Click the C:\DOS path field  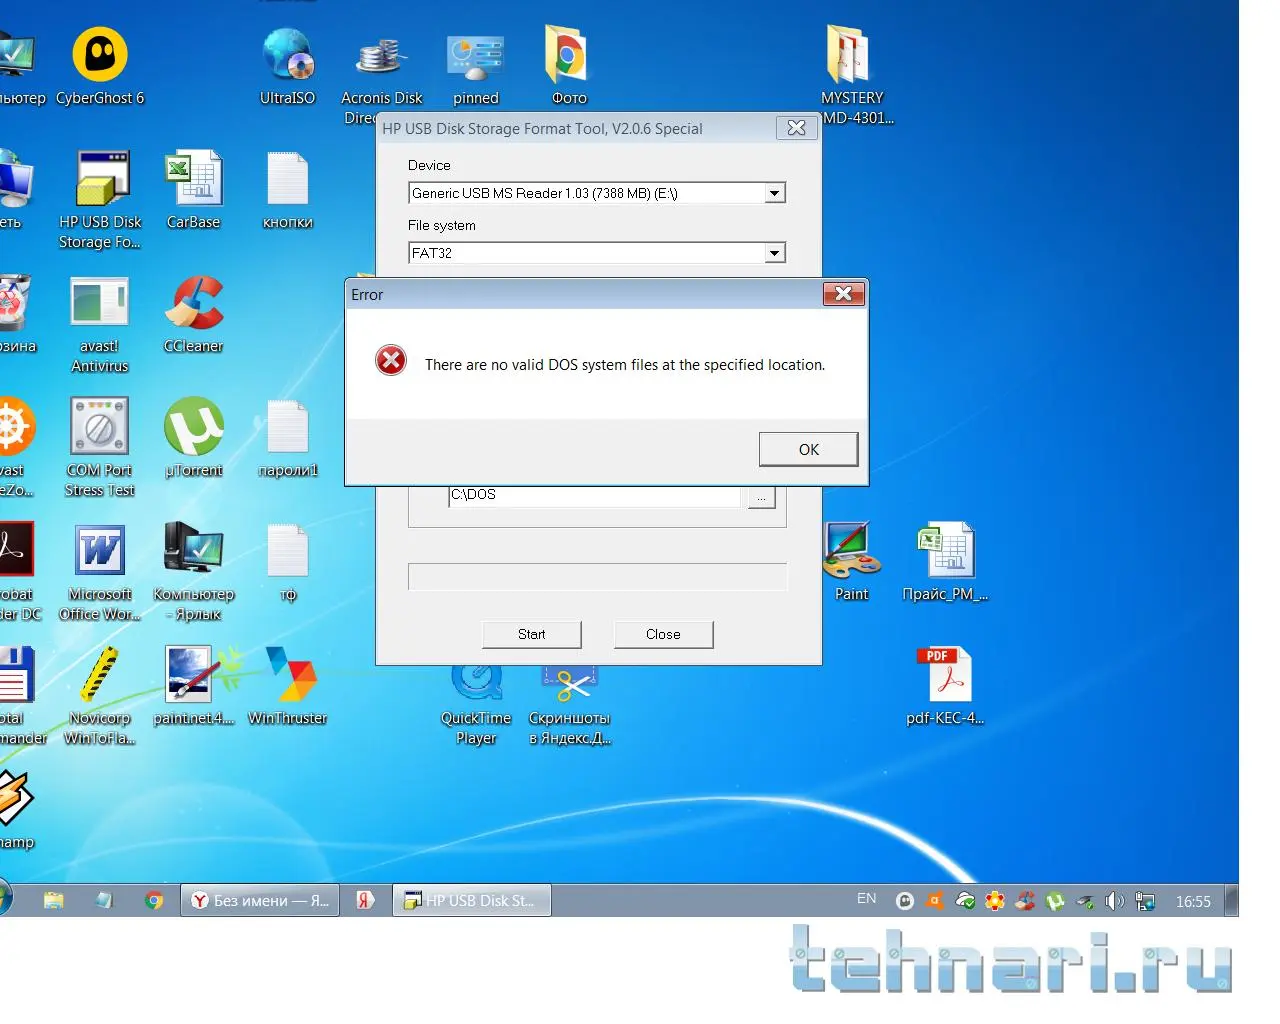pyautogui.click(x=595, y=496)
